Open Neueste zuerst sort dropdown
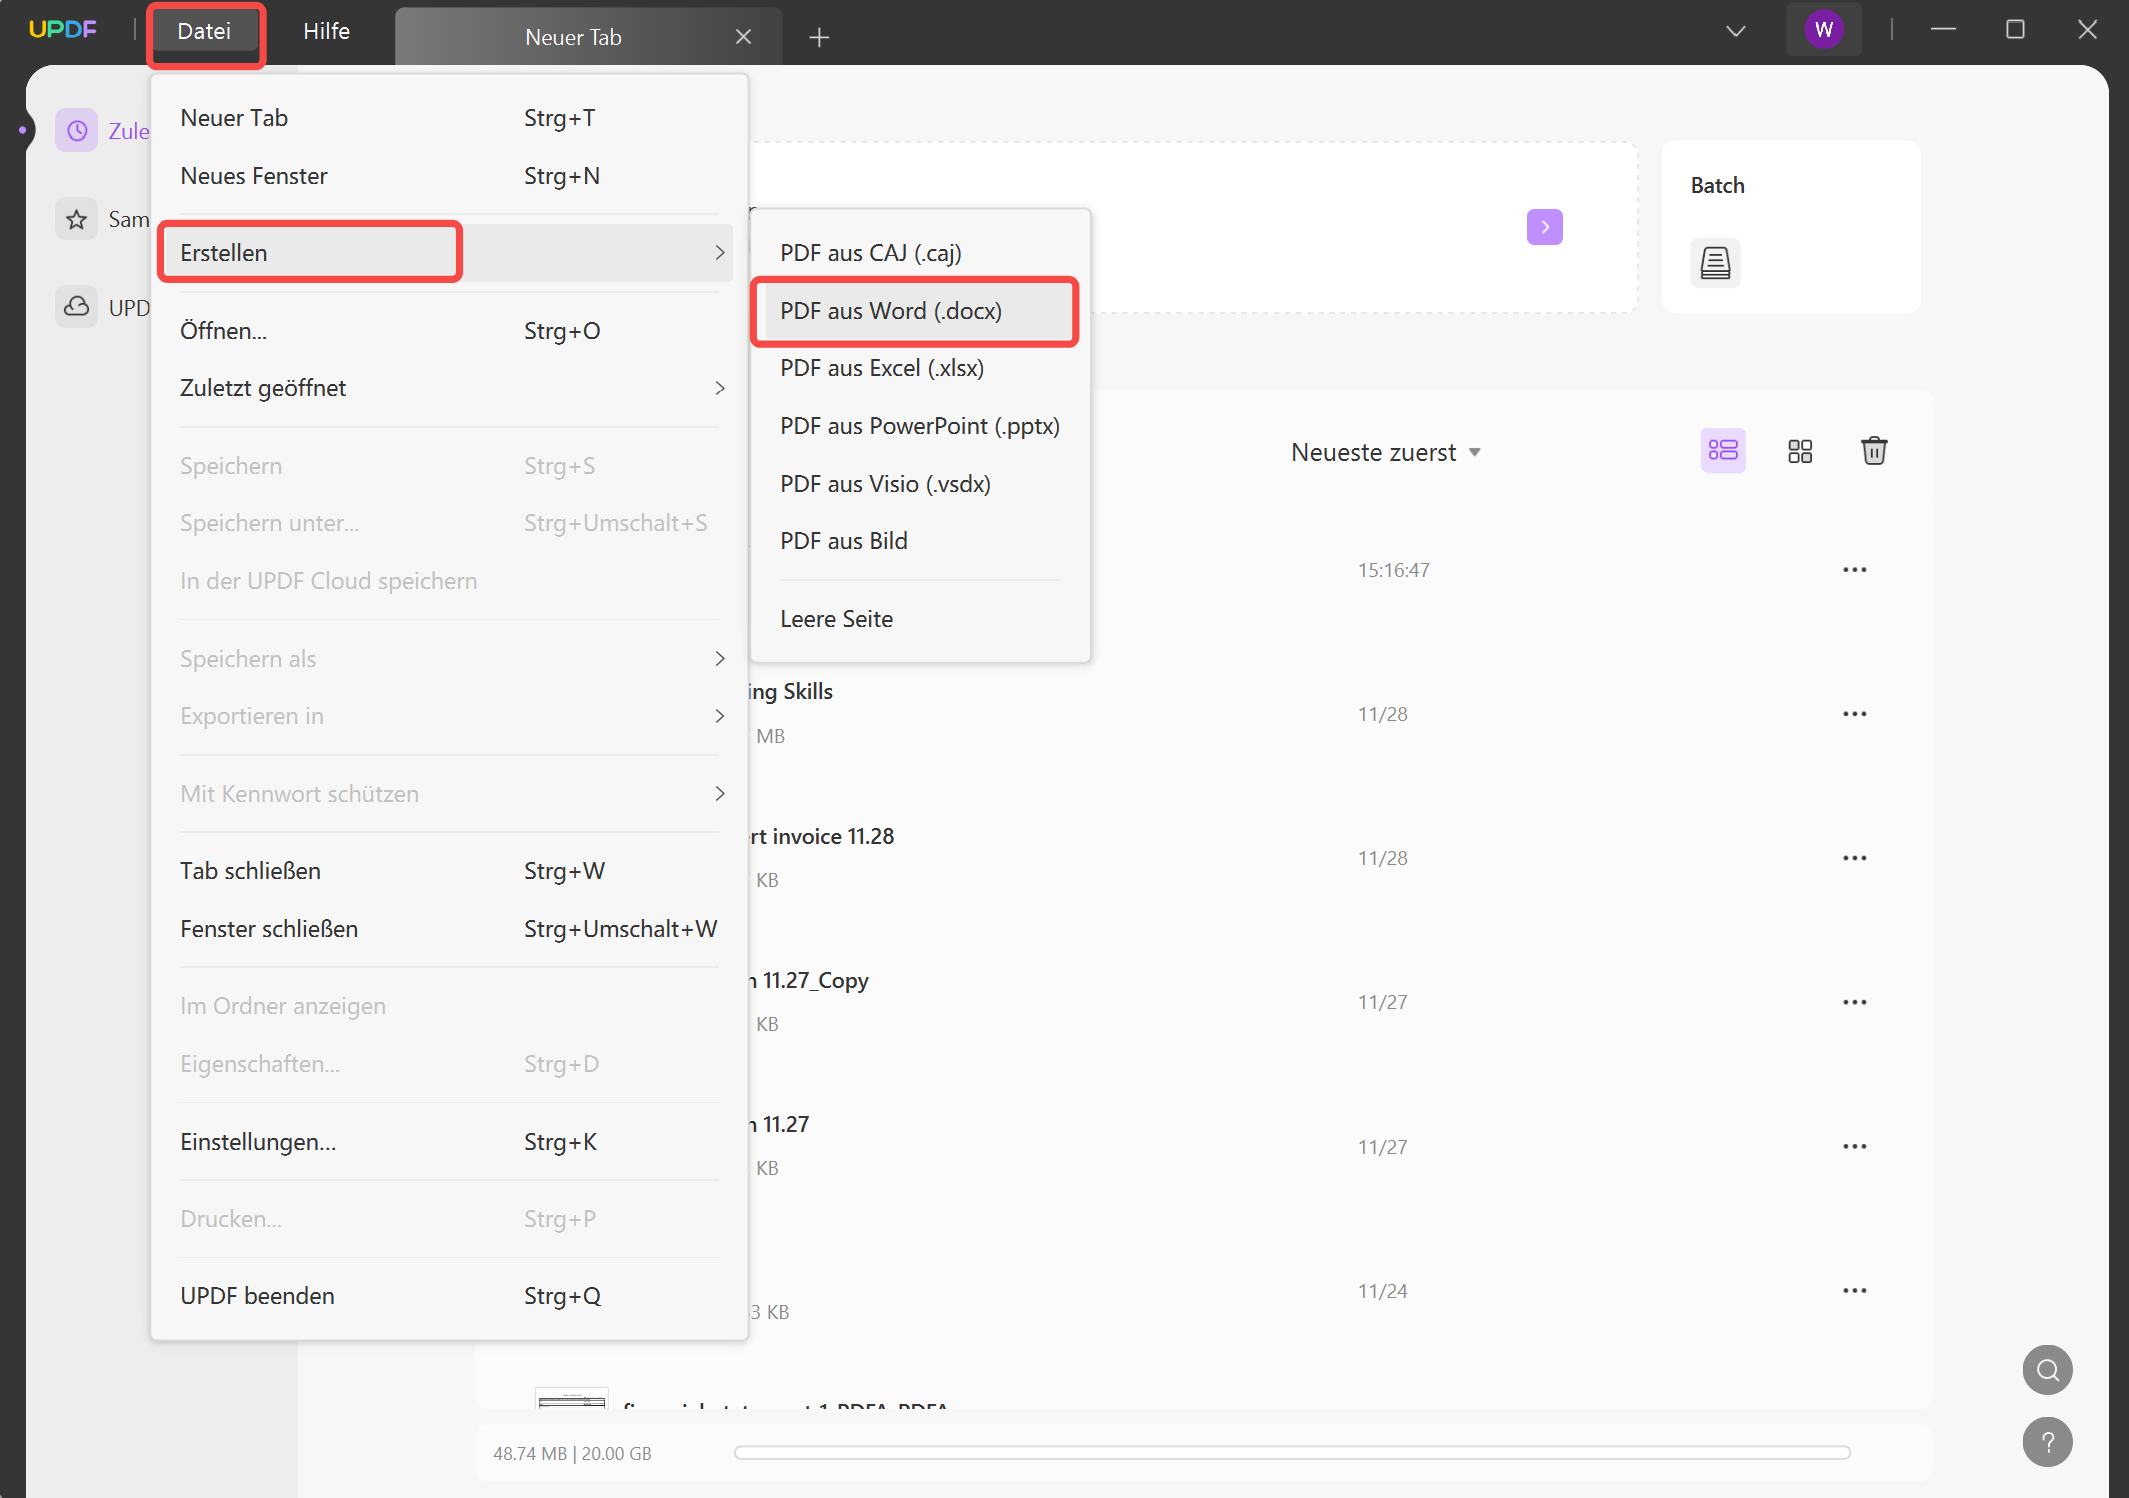 coord(1385,452)
